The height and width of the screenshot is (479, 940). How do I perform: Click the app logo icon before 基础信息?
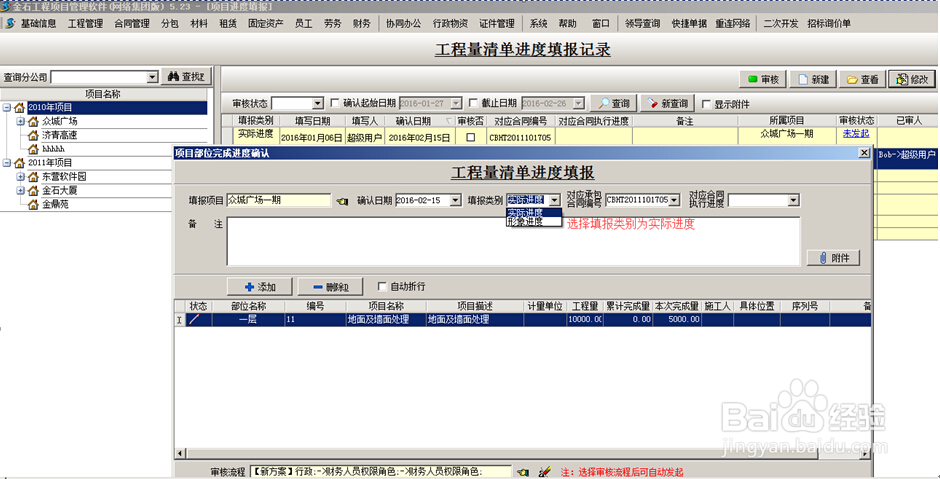10,23
